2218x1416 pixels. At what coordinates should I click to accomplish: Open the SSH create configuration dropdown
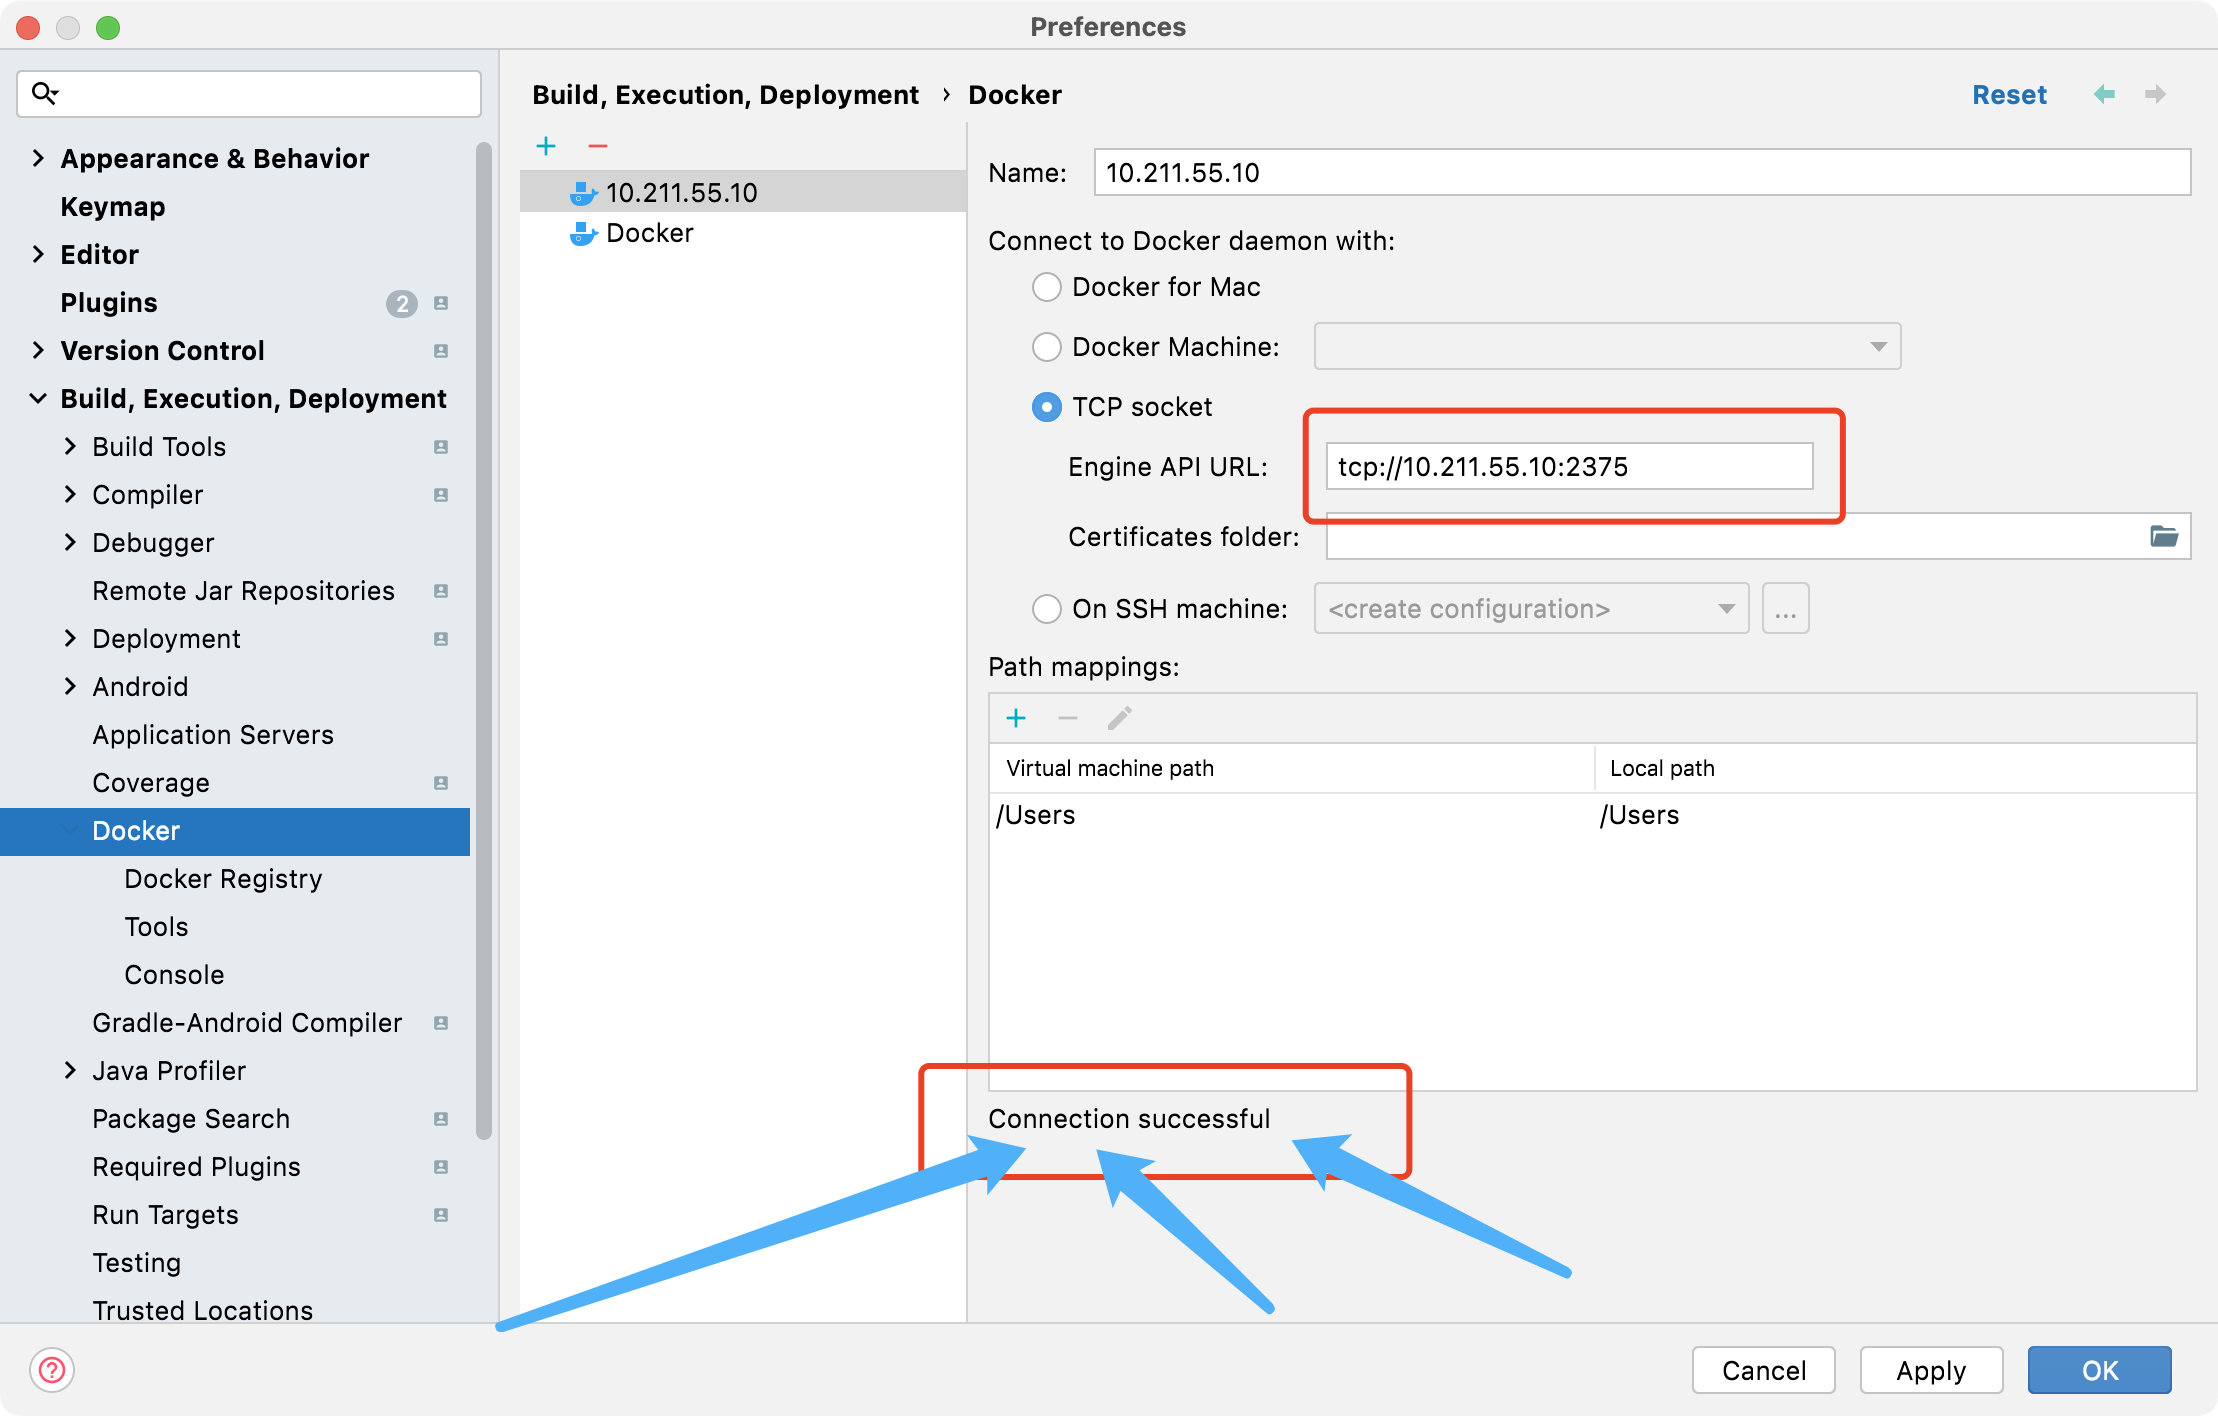(x=1531, y=608)
